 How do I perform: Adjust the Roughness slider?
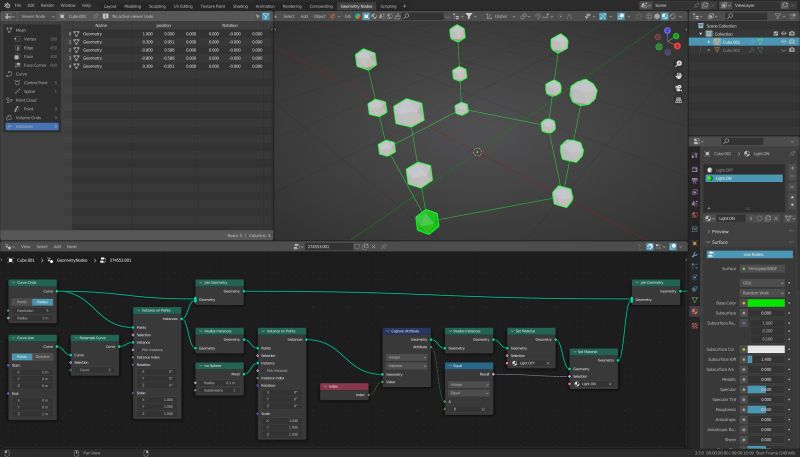pyautogui.click(x=766, y=410)
